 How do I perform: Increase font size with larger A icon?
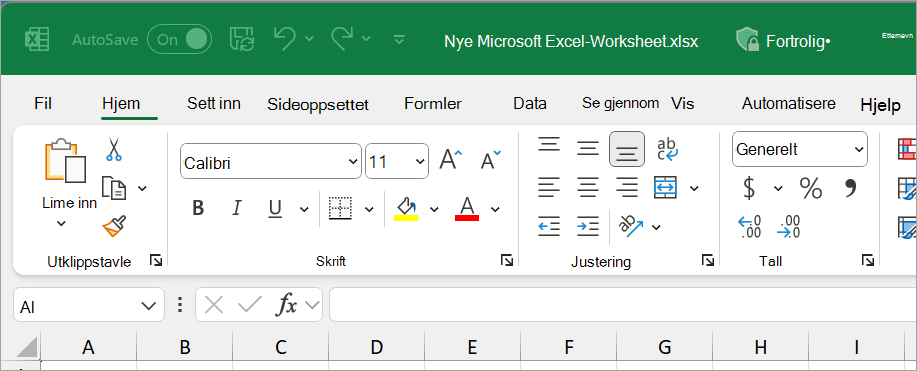pos(451,159)
